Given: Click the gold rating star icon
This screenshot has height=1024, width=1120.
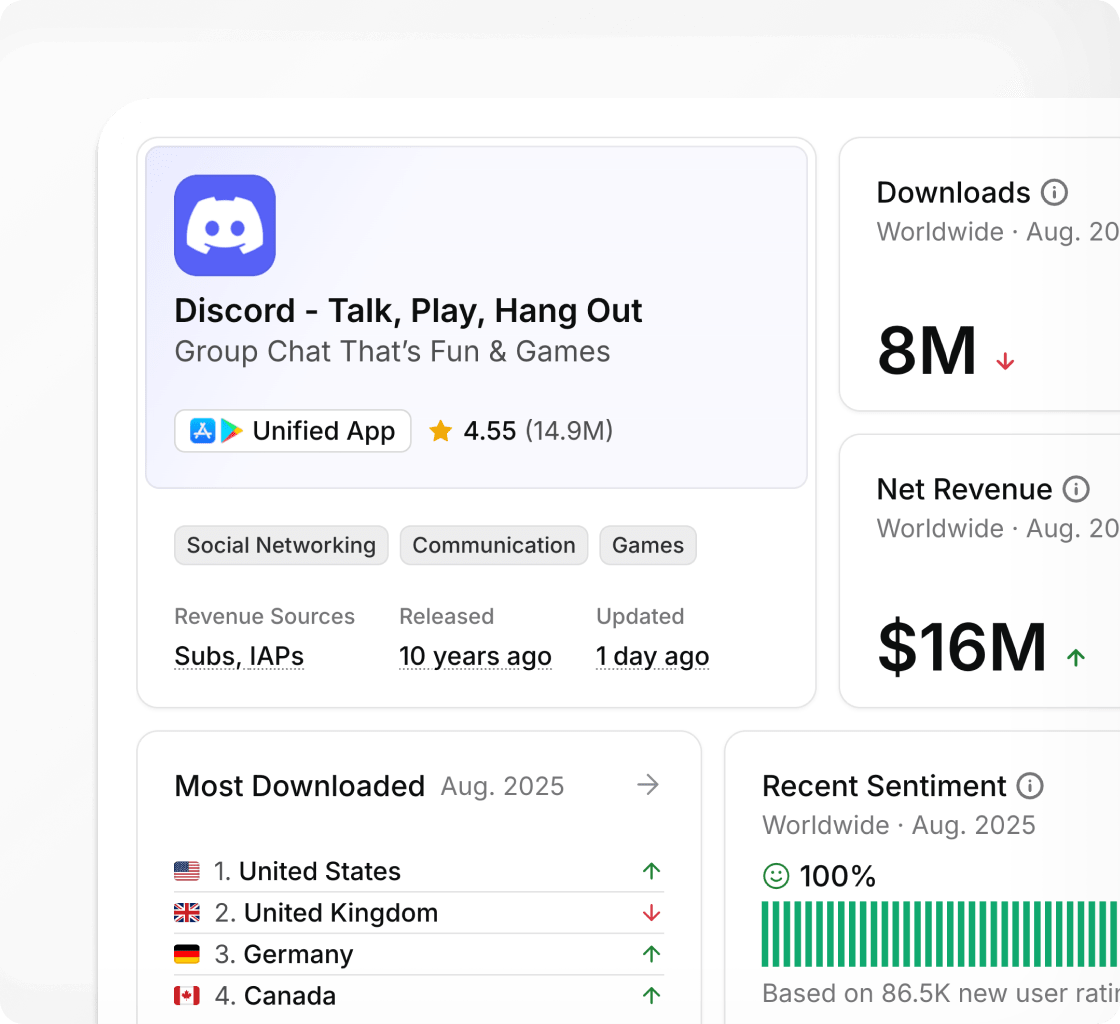Looking at the screenshot, I should 441,431.
